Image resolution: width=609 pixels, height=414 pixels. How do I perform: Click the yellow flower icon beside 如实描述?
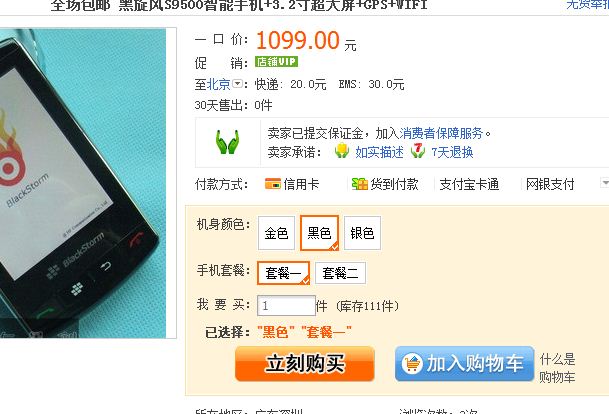[342, 151]
